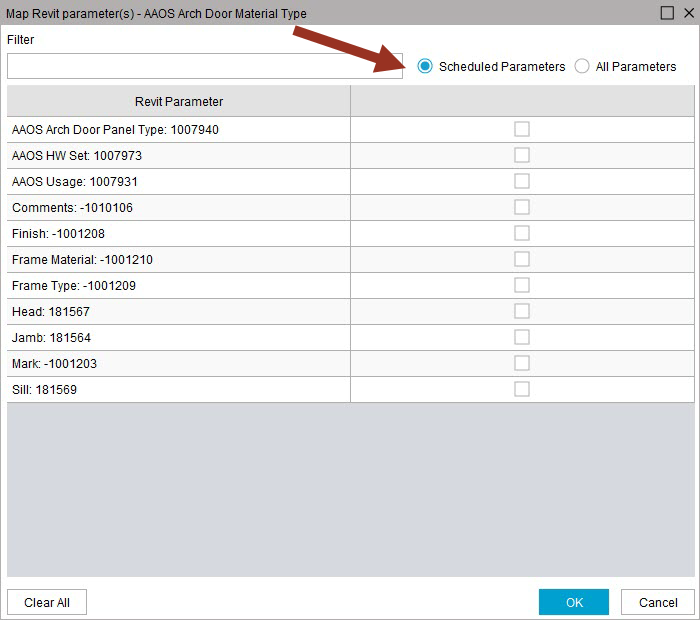Select the All Parameters radio button

[582, 66]
